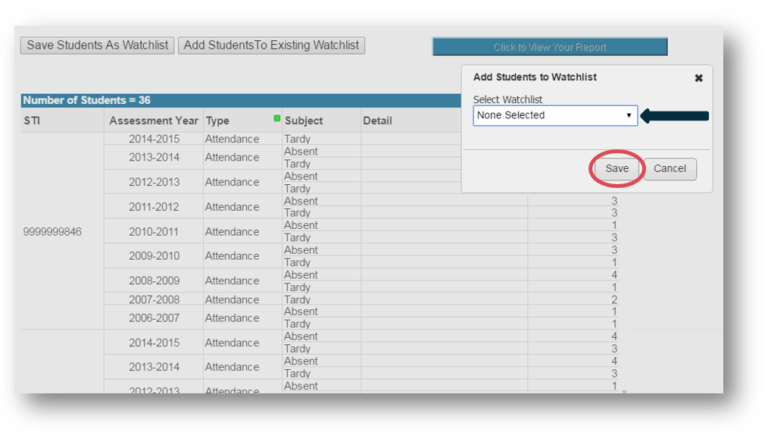Click the table scrollbar down arrow
The image size is (768, 432).
[x=624, y=392]
